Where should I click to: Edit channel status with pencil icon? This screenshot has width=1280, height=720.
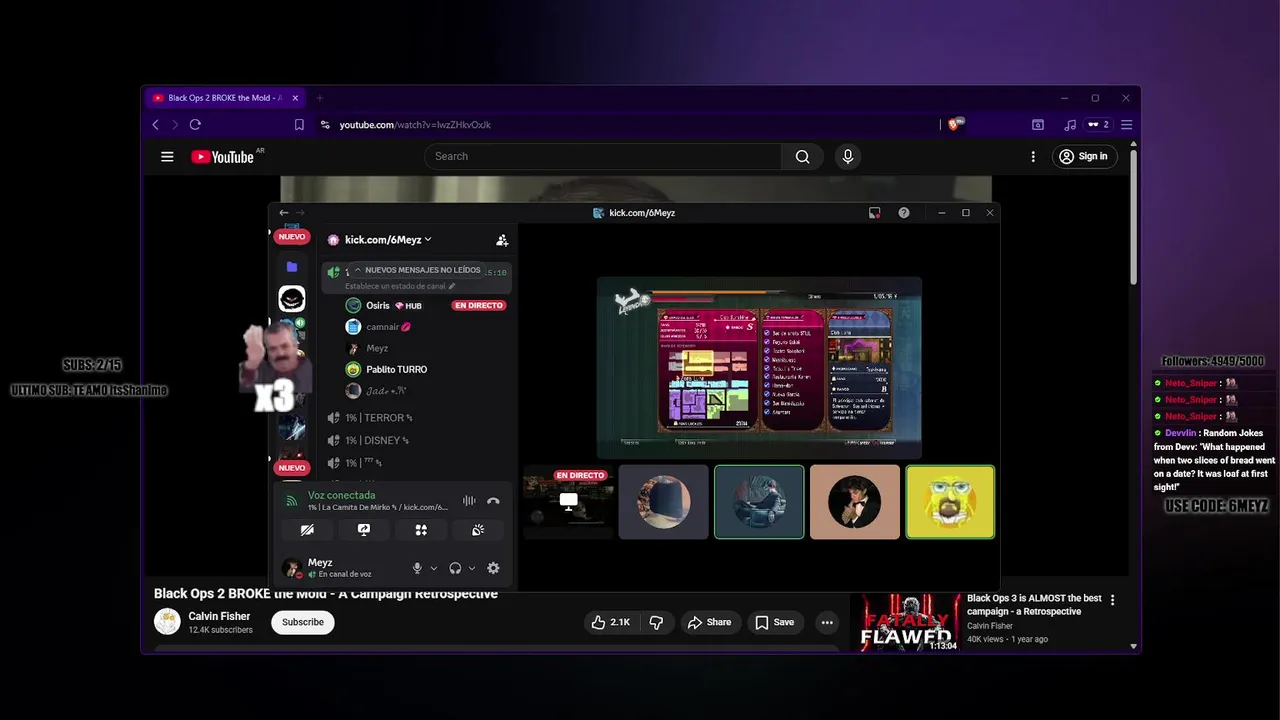pos(452,286)
